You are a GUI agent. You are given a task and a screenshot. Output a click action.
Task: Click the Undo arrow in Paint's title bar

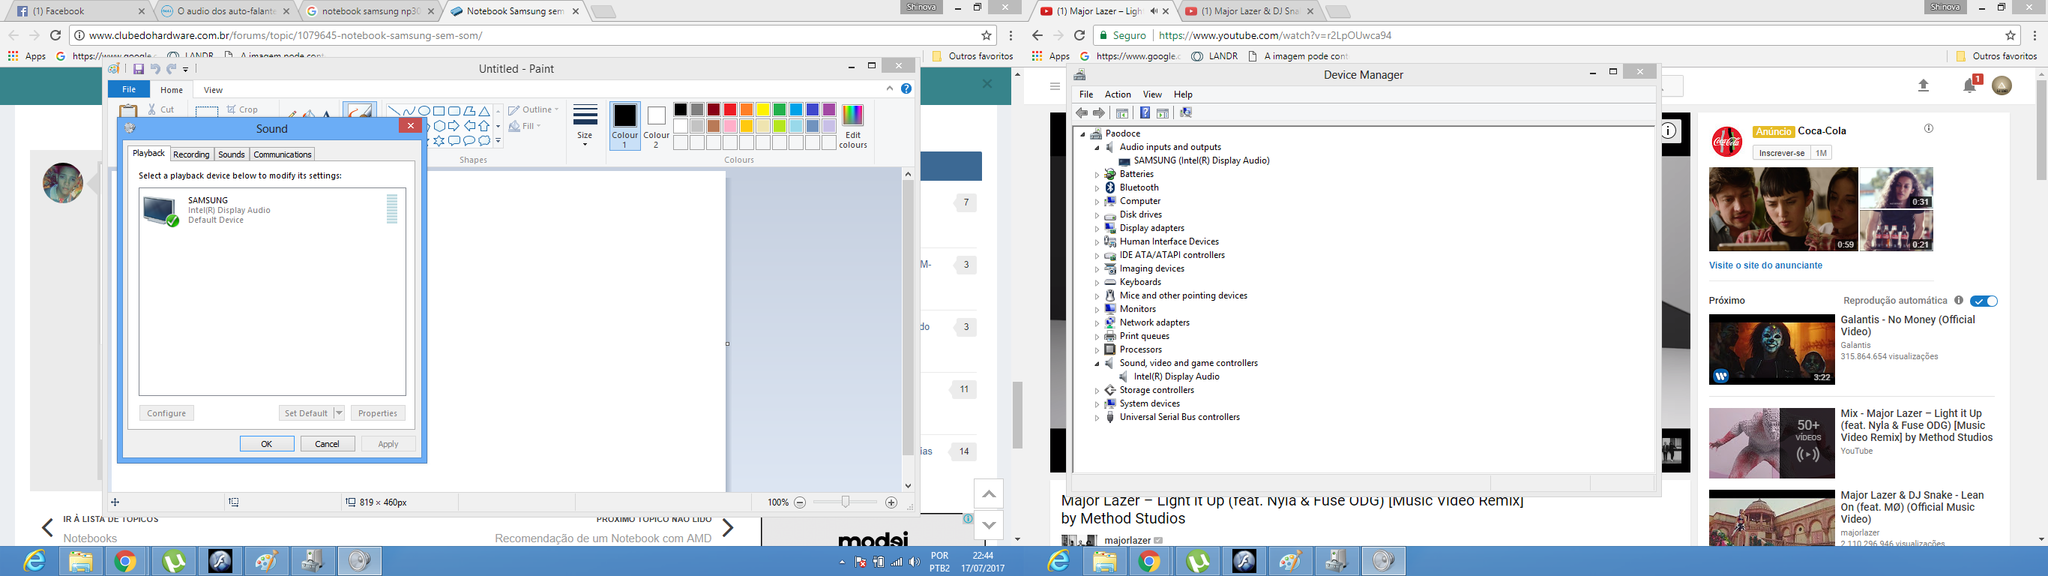(x=155, y=69)
